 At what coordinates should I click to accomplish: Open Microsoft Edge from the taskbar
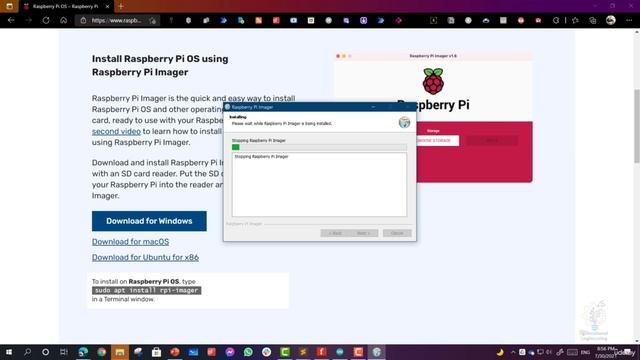point(83,352)
